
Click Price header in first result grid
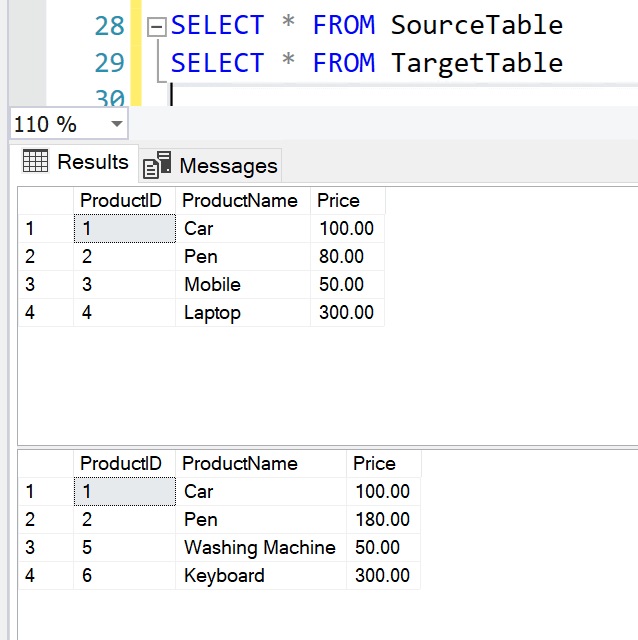(338, 201)
